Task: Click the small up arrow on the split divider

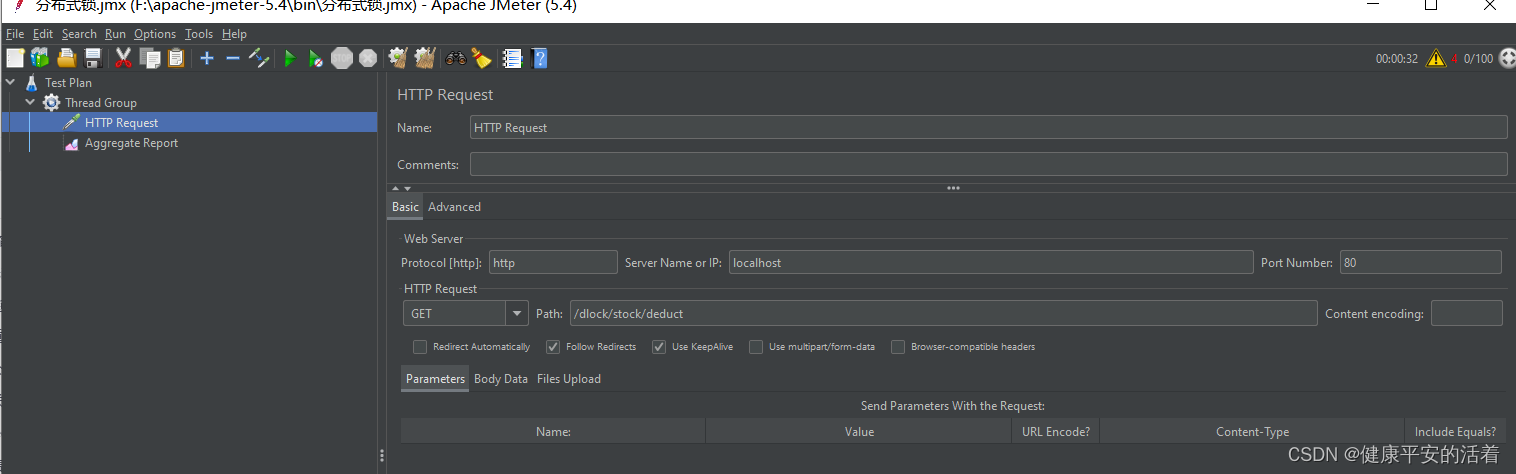Action: [x=396, y=188]
